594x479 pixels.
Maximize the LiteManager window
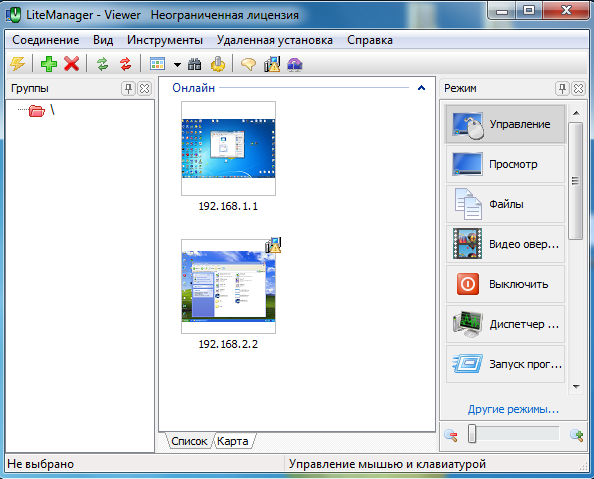[x=529, y=10]
